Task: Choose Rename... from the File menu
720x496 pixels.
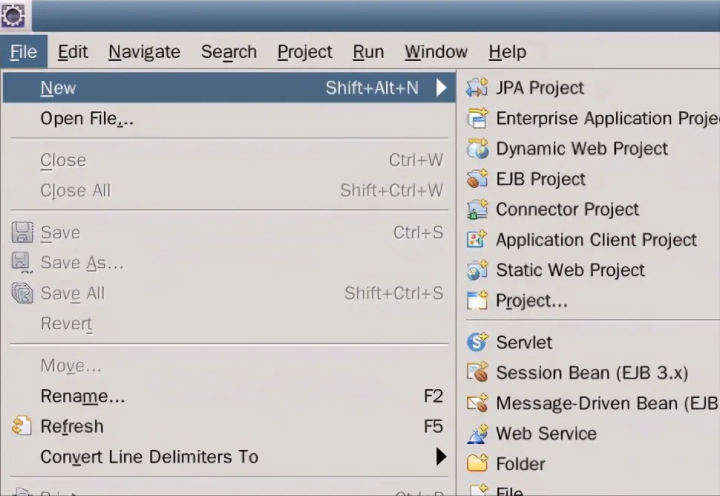Action: point(83,396)
